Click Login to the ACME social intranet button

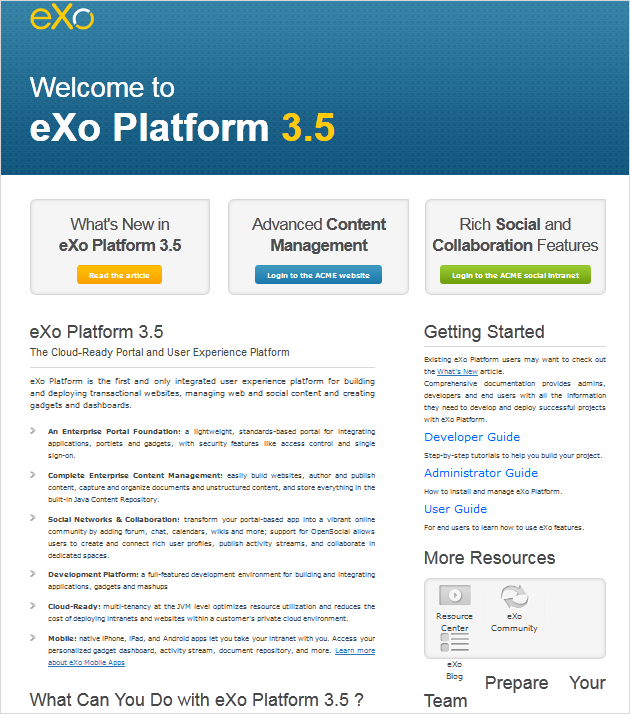point(515,275)
